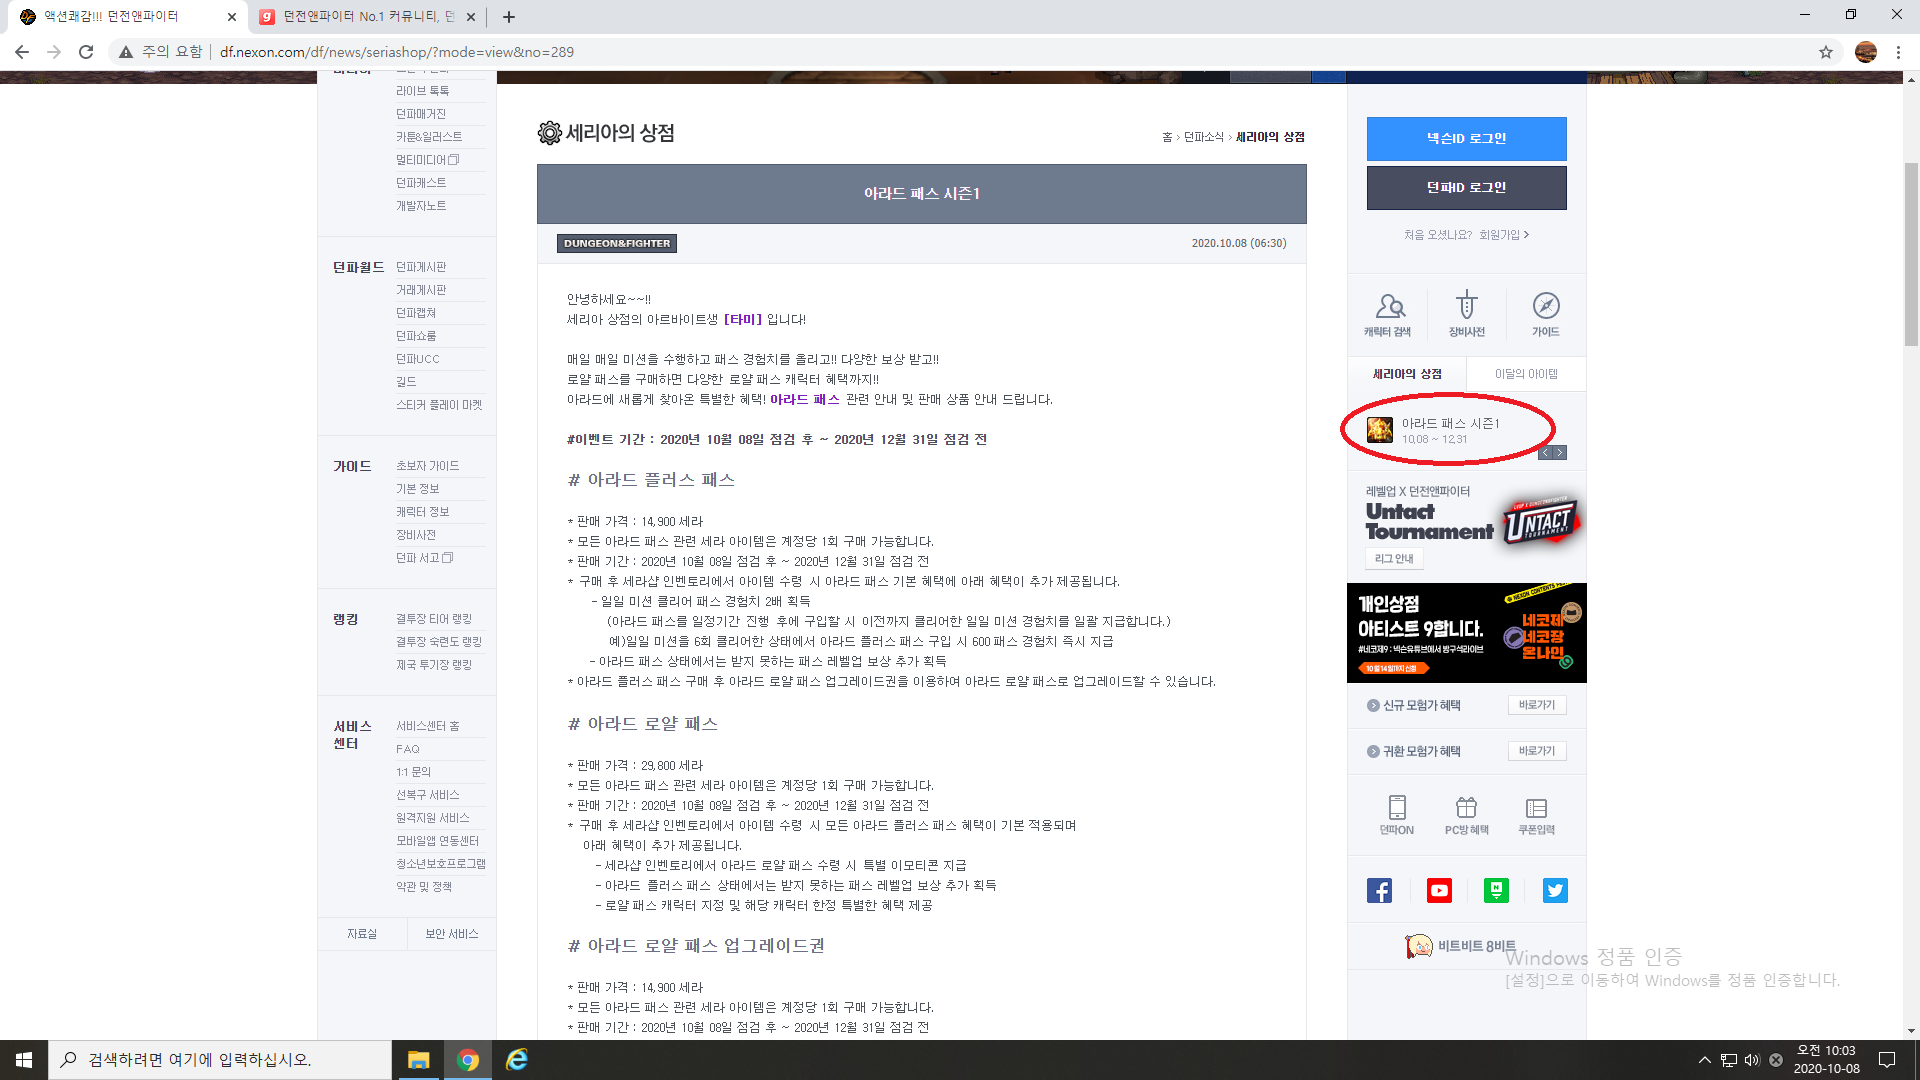Viewport: 1920px width, 1080px height.
Task: Switch to the 이달의 아이템 tab
Action: [x=1526, y=374]
